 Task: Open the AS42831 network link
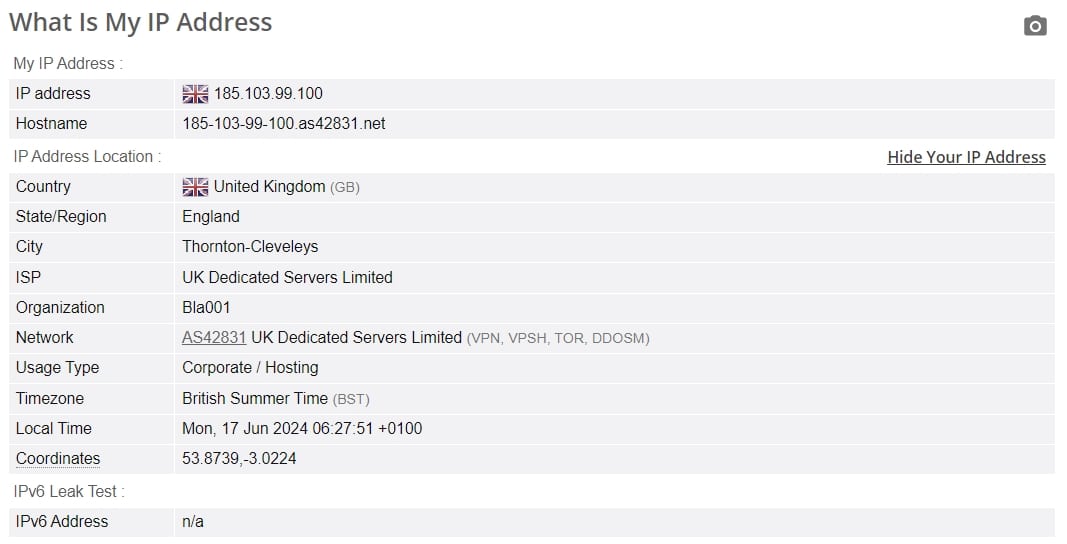coord(214,338)
